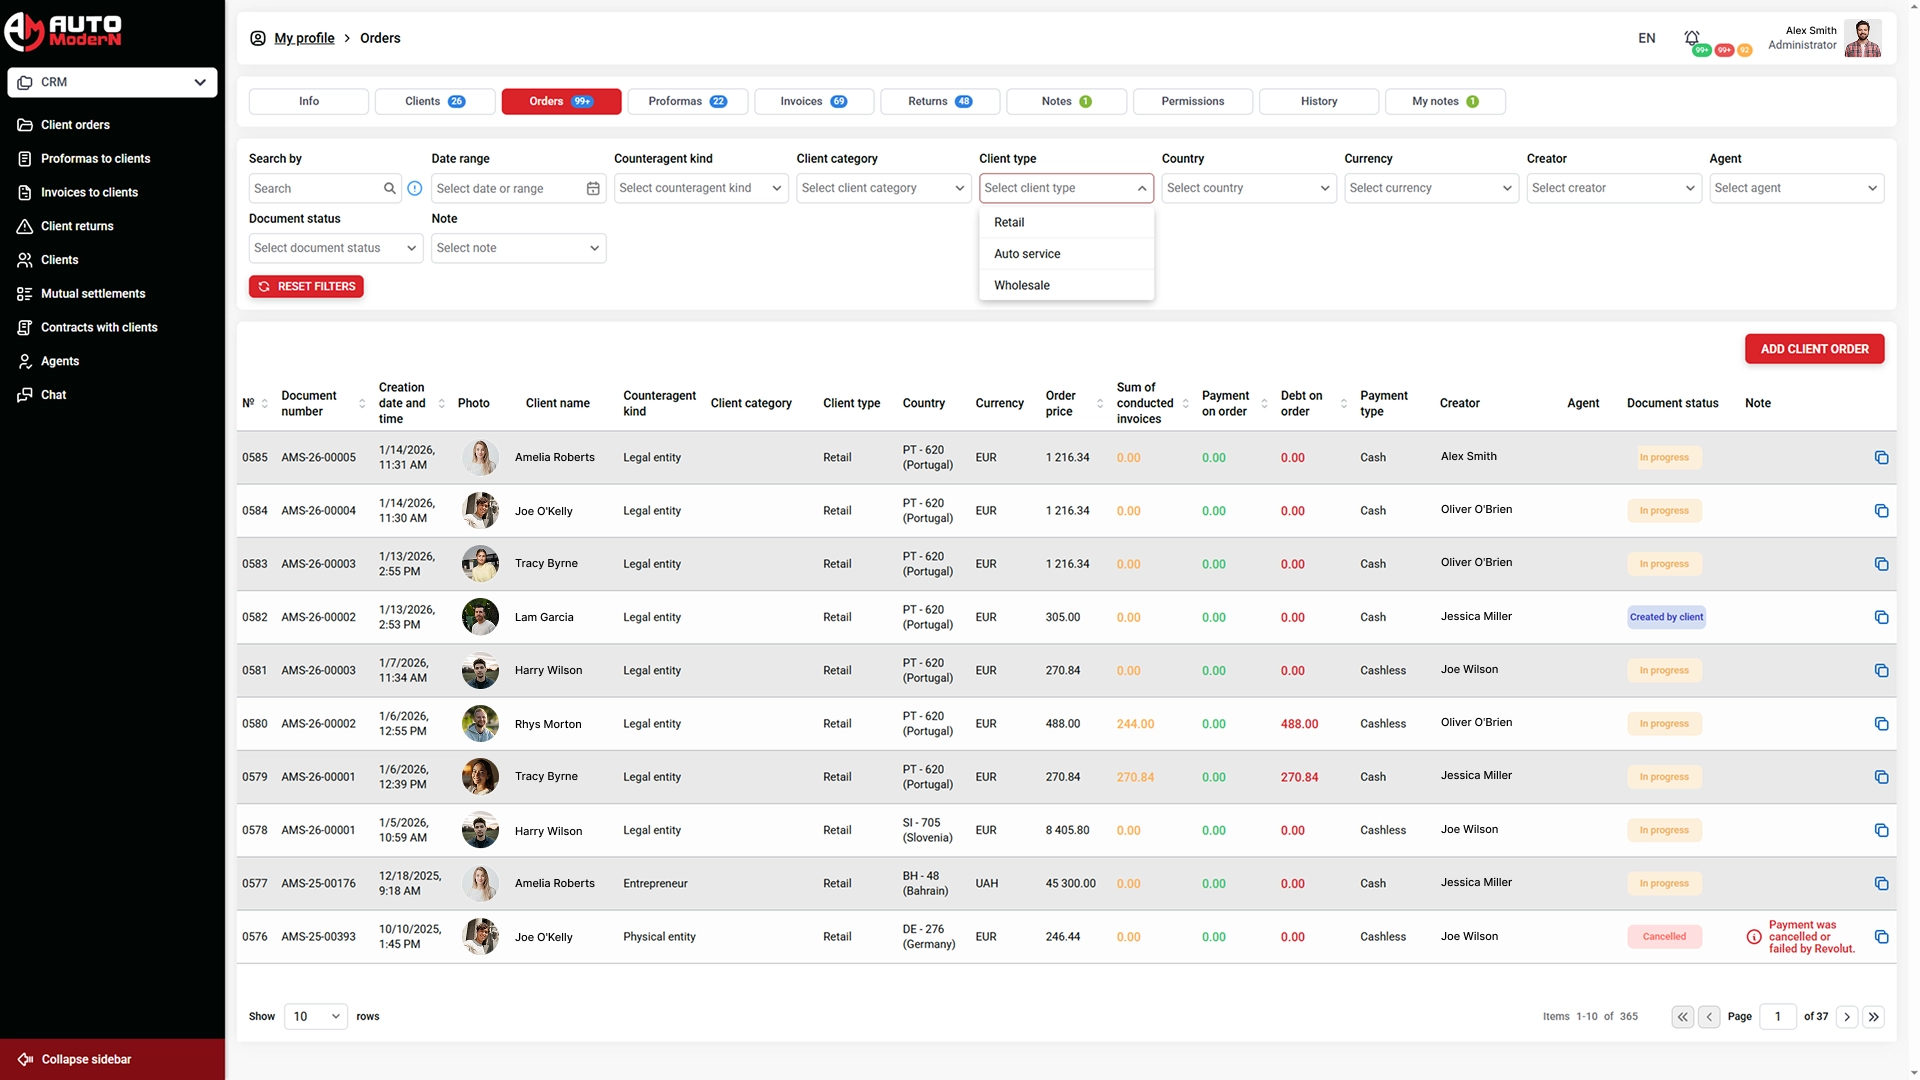
Task: Click the Reset Filters button
Action: (x=306, y=286)
